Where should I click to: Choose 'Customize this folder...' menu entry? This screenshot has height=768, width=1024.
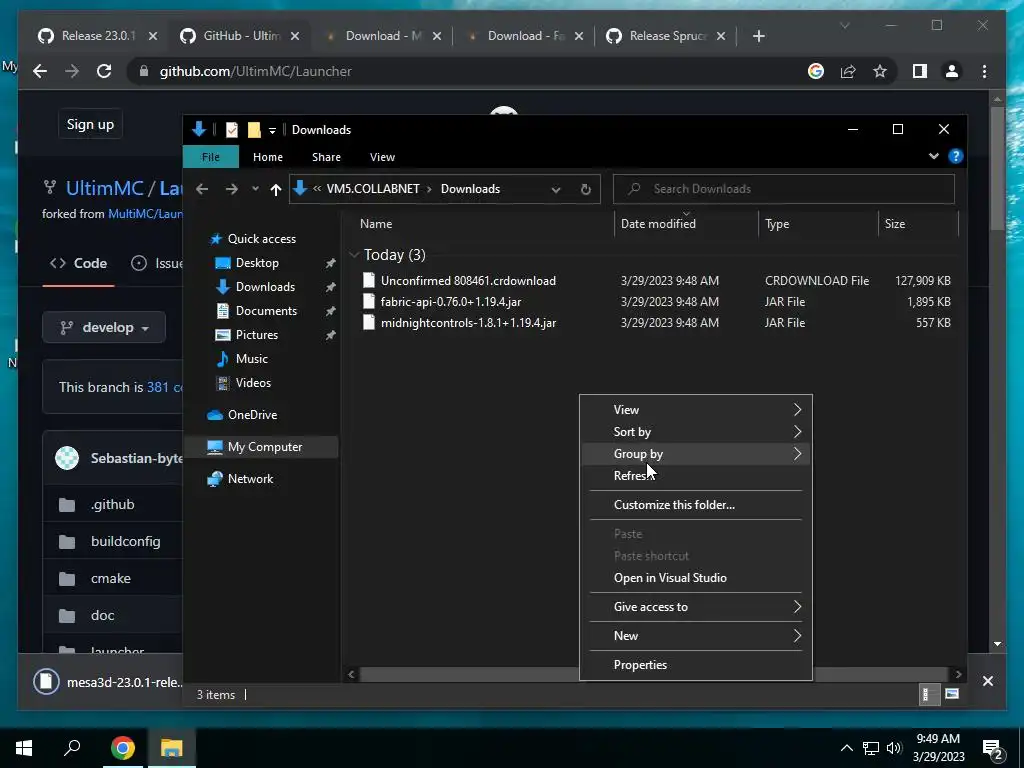click(696, 505)
